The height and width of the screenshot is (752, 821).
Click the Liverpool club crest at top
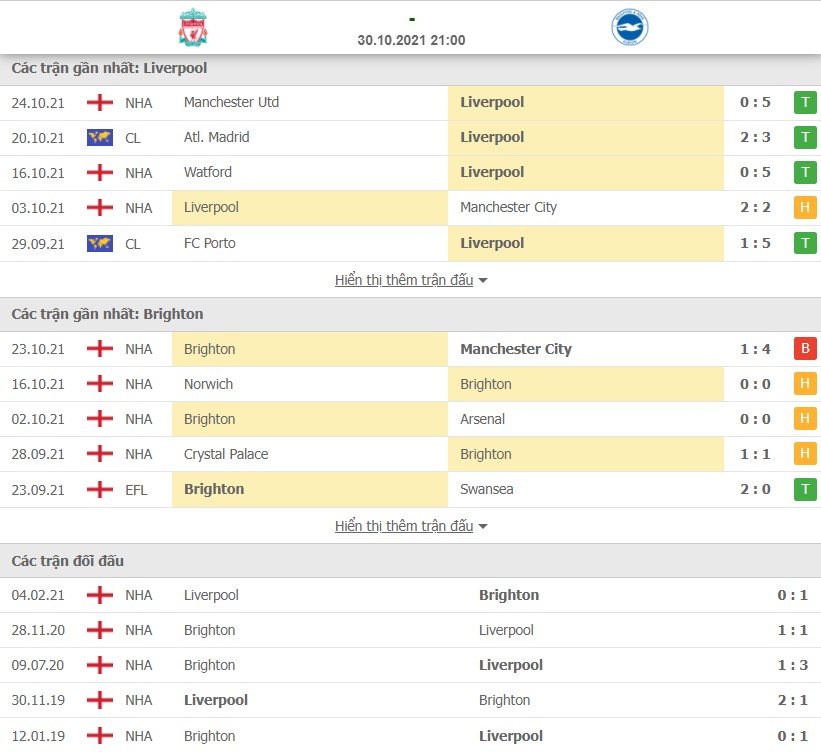pyautogui.click(x=192, y=29)
